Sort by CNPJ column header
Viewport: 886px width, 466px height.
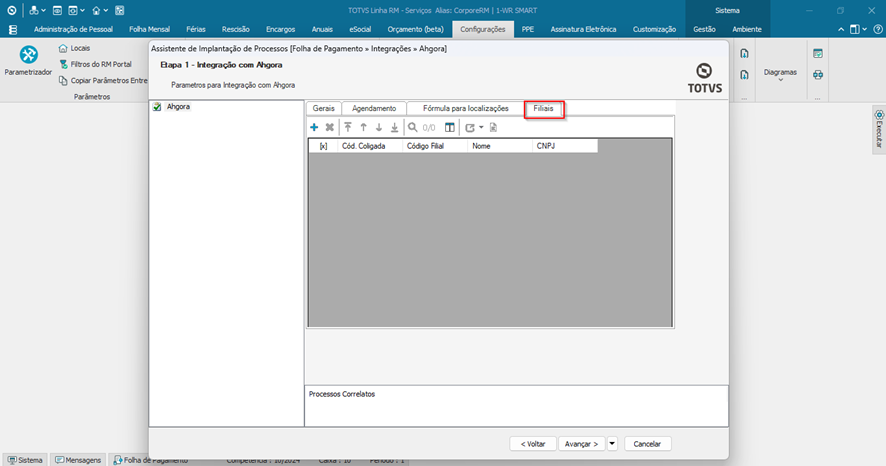coord(564,146)
